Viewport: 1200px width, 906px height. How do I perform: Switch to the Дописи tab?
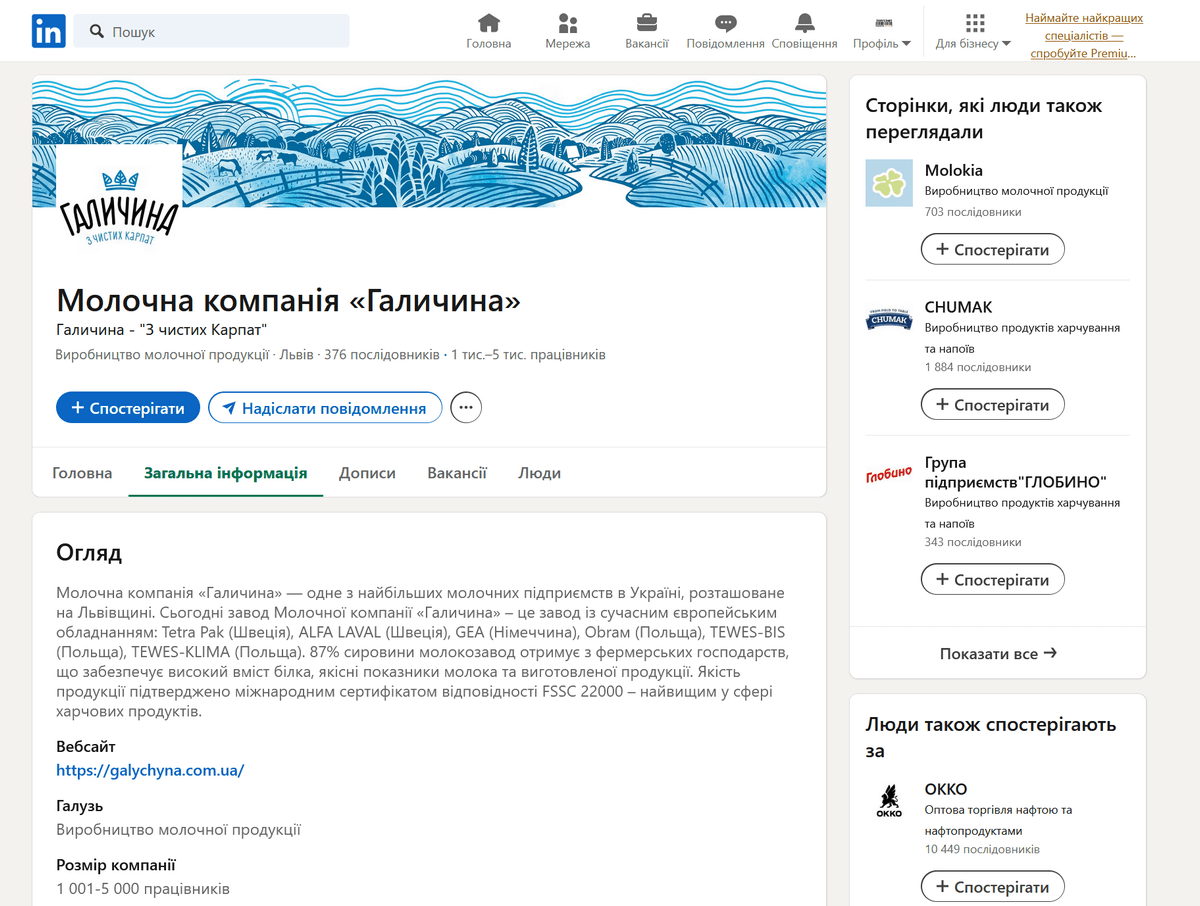(367, 472)
